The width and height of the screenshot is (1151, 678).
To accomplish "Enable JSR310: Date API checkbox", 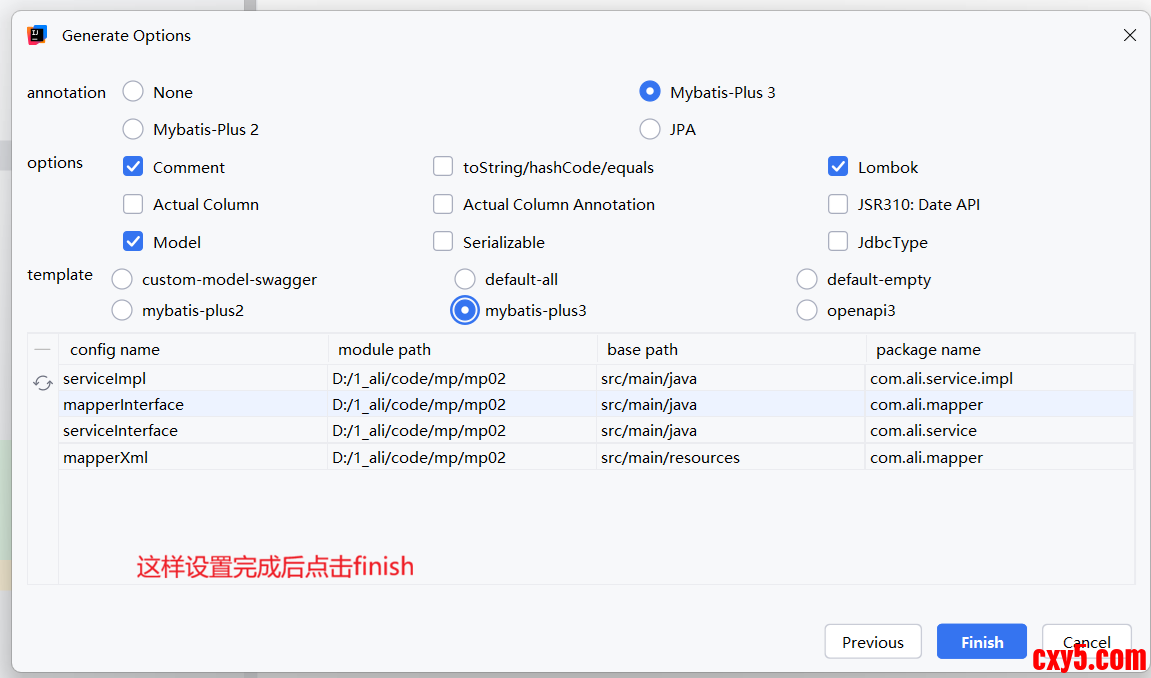I will (x=838, y=204).
